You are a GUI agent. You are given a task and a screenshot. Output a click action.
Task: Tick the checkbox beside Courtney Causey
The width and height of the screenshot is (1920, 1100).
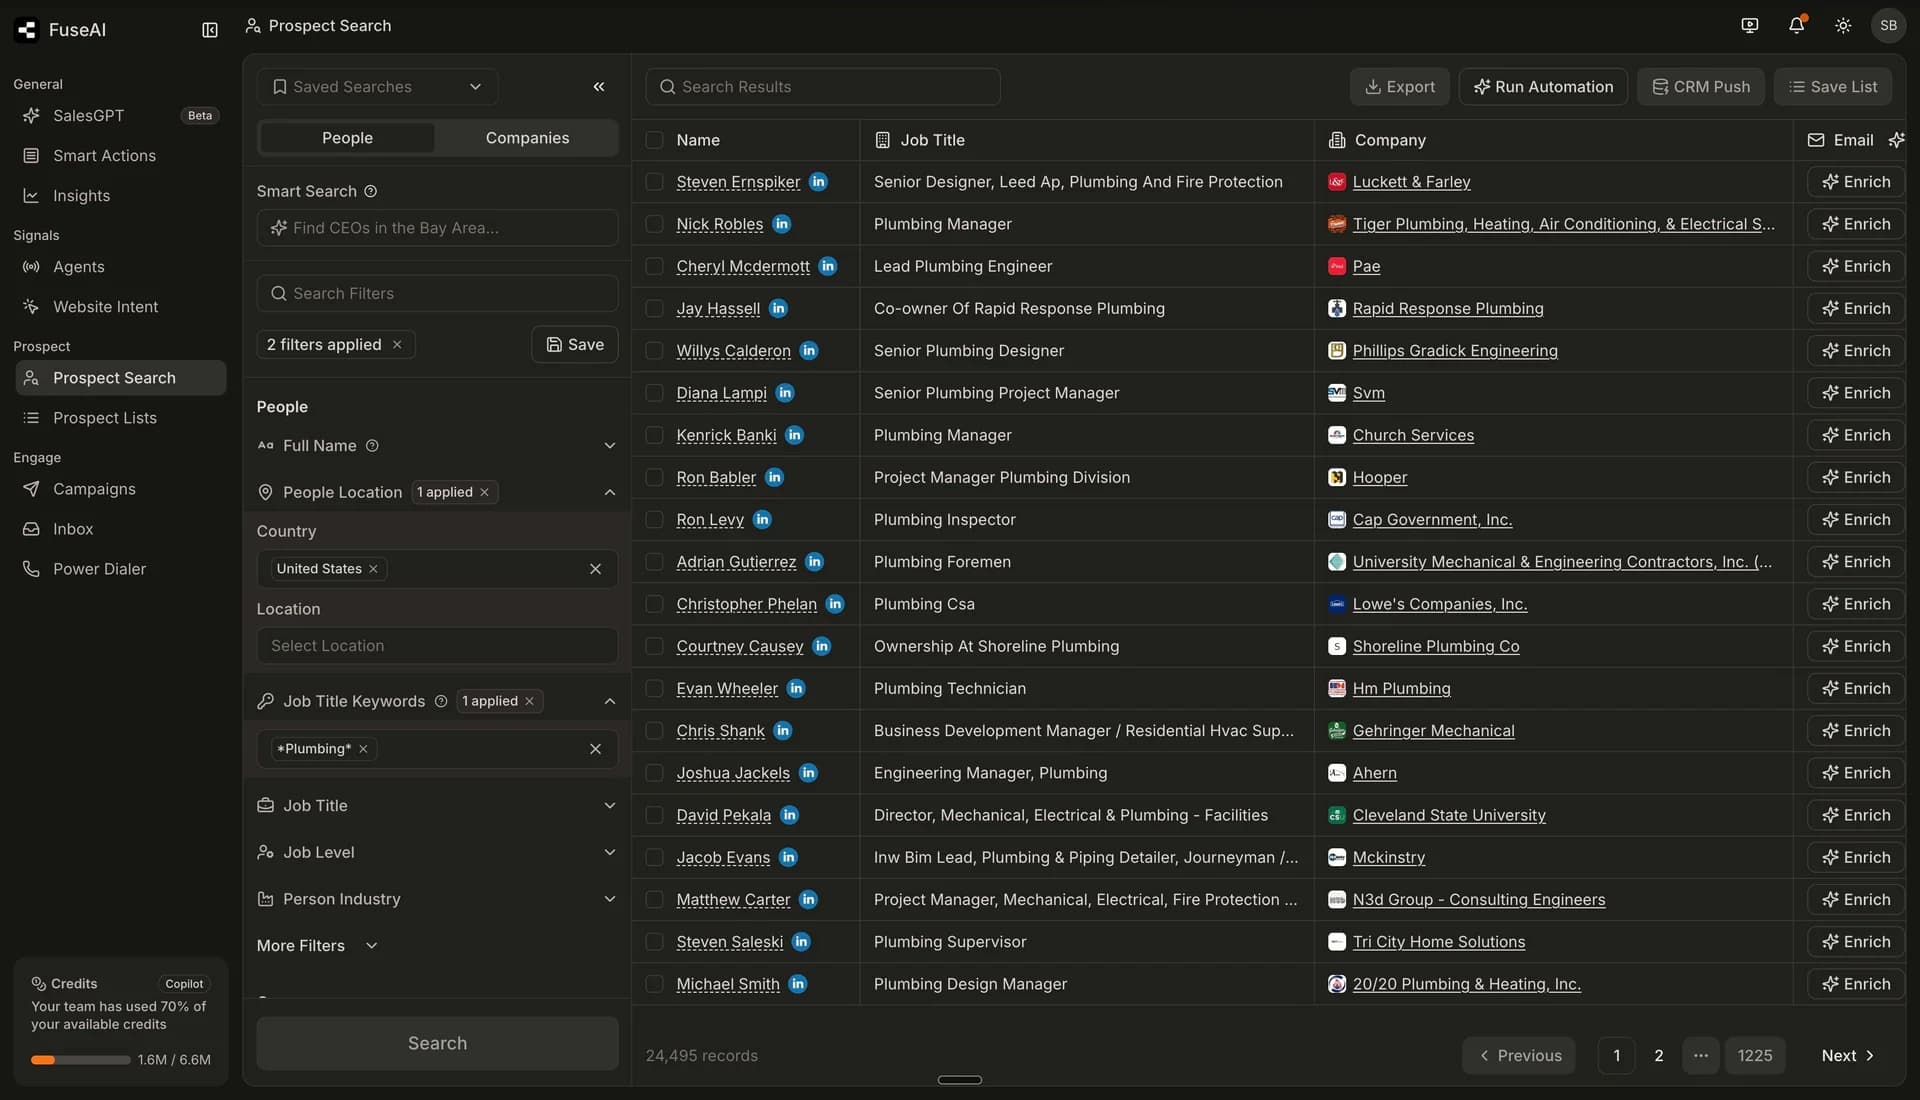pyautogui.click(x=654, y=646)
